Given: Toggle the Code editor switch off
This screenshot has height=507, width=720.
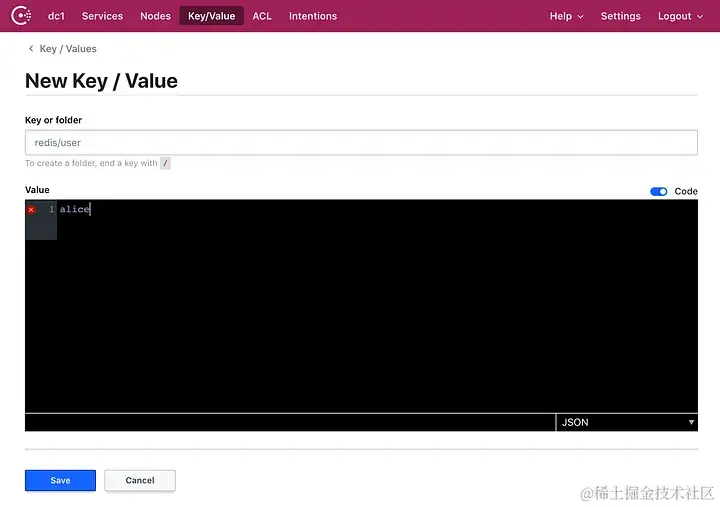Looking at the screenshot, I should [658, 192].
